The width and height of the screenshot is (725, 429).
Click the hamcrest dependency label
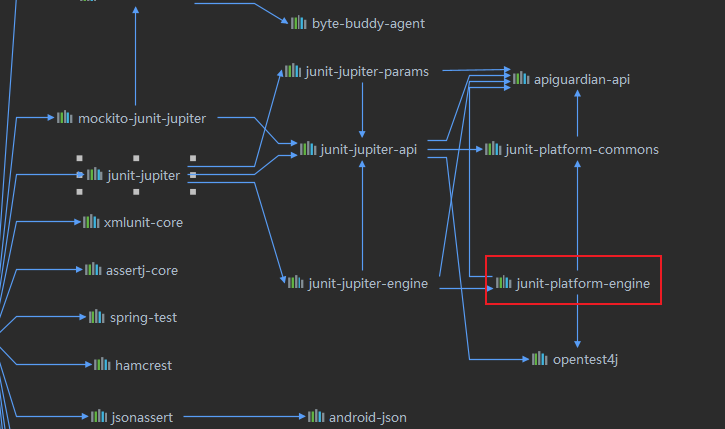coord(144,365)
